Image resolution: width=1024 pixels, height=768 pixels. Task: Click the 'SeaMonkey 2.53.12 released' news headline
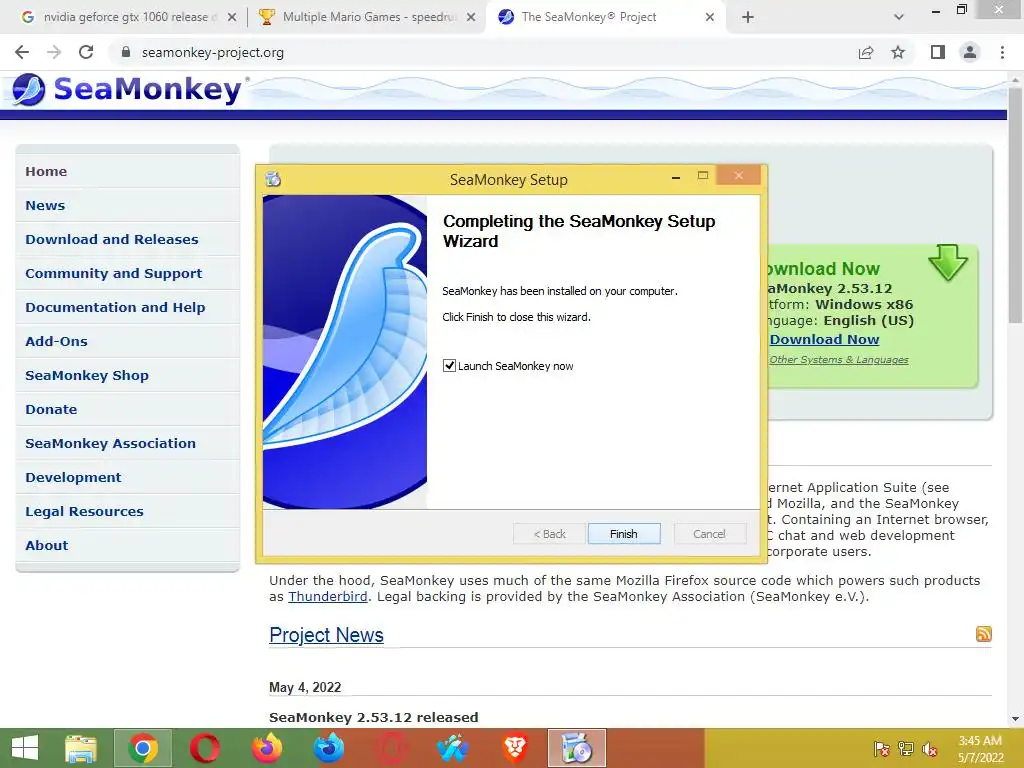click(374, 717)
